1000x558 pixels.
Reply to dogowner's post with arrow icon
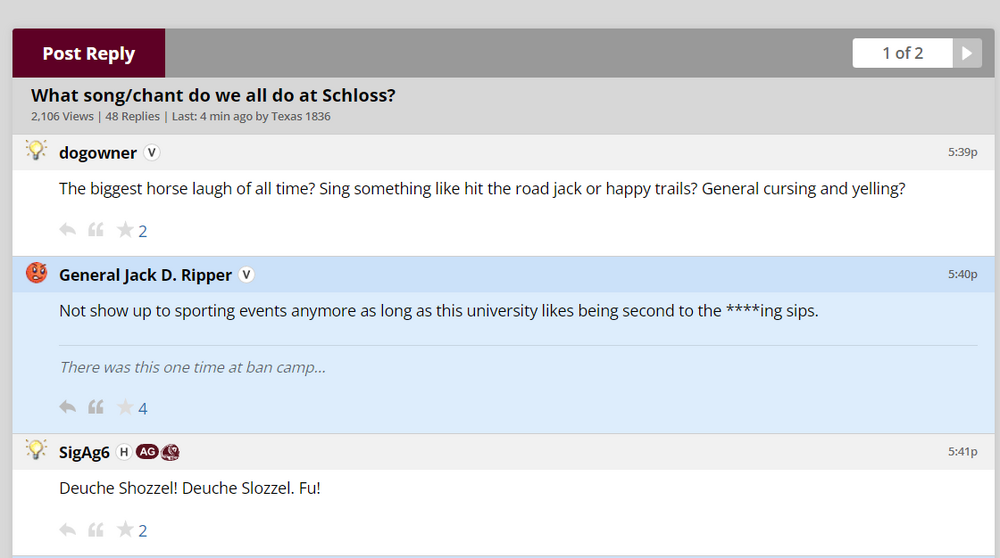tap(68, 230)
